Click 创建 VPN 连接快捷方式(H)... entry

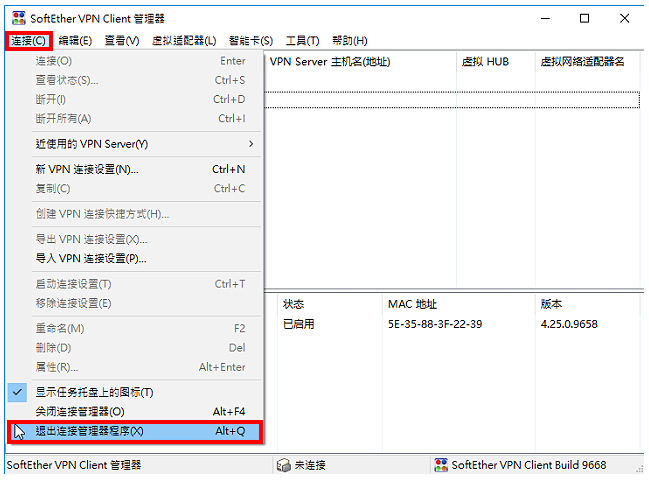pos(135,214)
